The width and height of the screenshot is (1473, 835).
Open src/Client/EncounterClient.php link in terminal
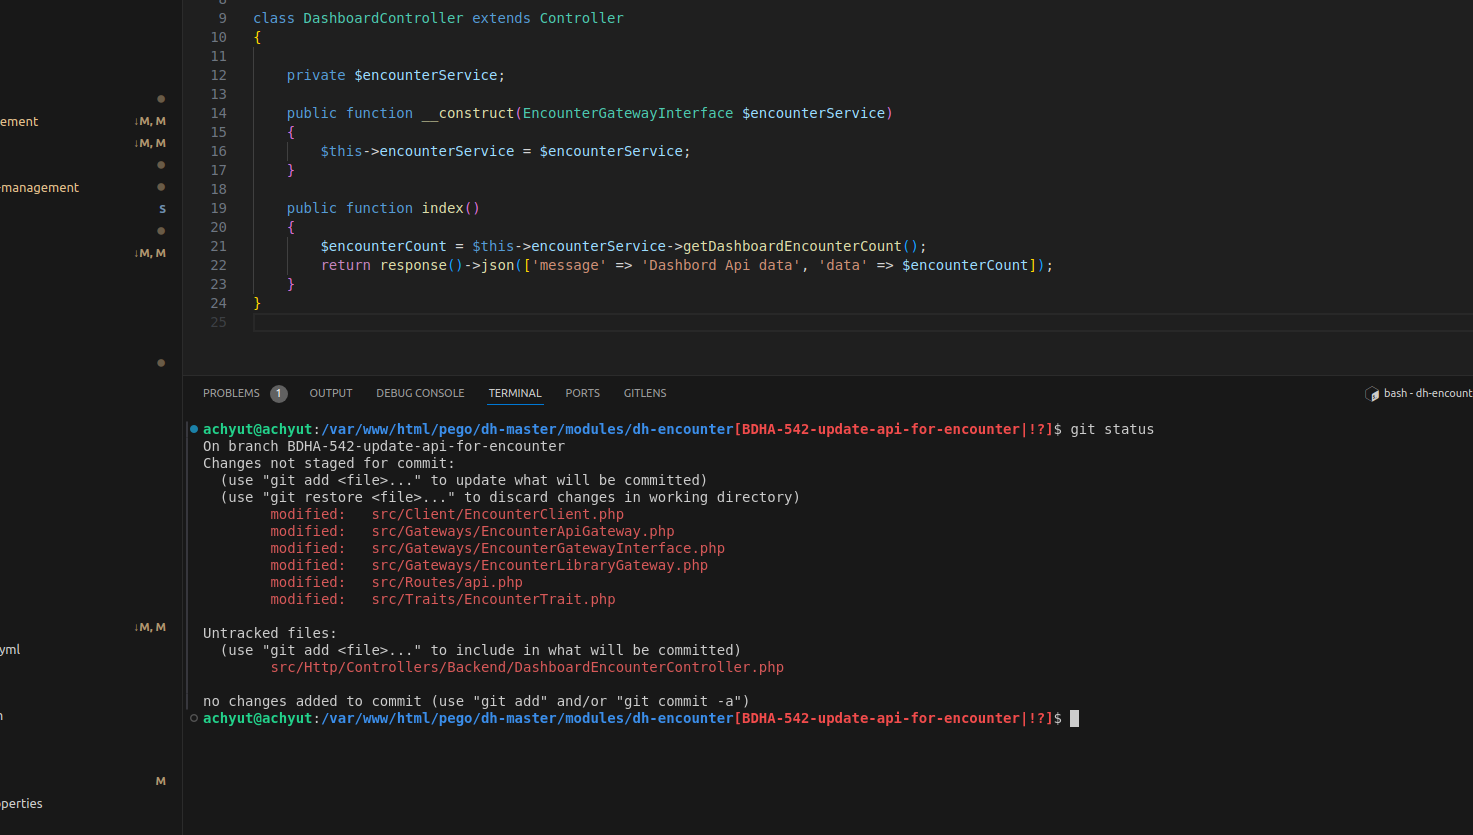click(497, 514)
